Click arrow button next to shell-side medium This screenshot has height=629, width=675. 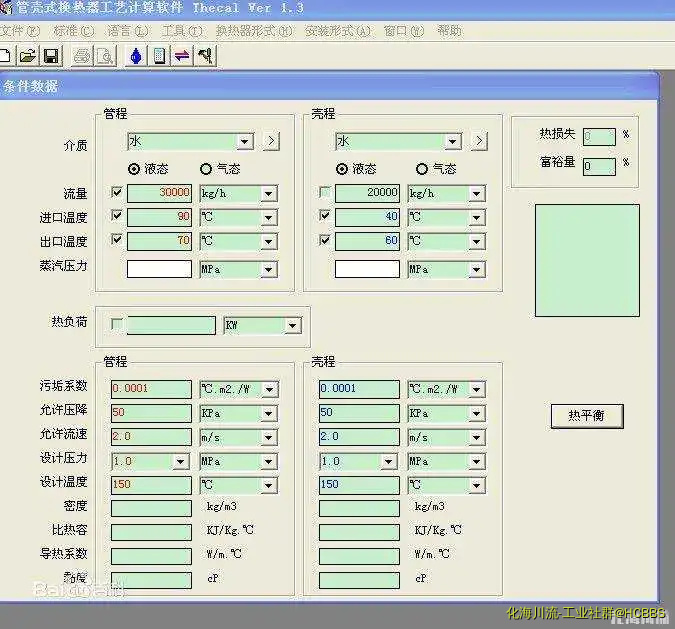tap(479, 141)
